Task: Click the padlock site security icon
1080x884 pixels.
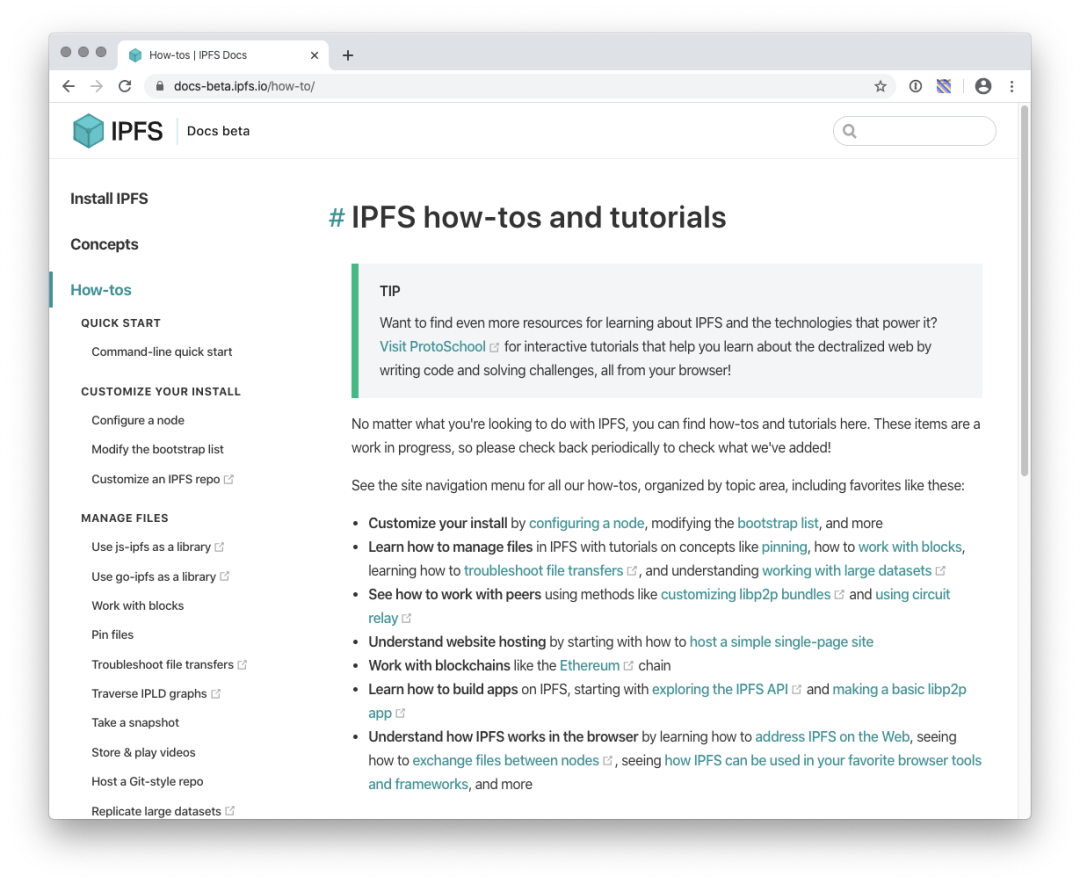Action: point(160,86)
